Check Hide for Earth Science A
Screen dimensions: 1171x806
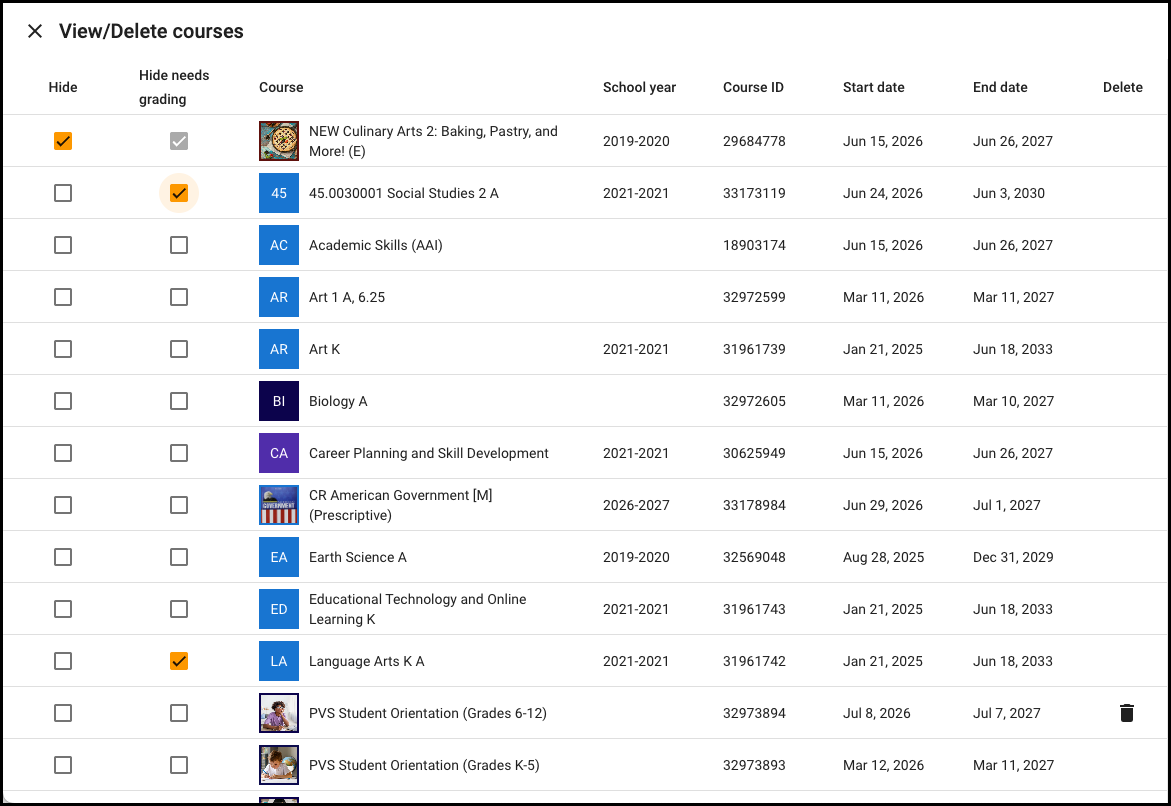pos(63,557)
